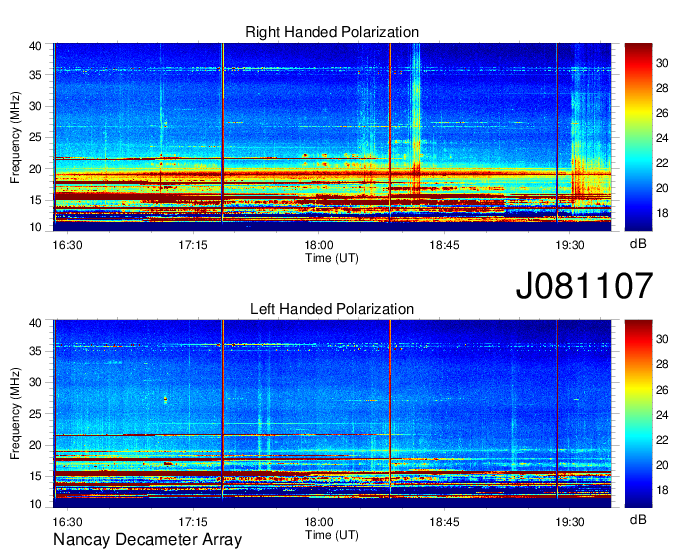680x552 pixels.
Task: Click the 20 MHz frequency tick on Left Handed plot
Action: tap(36, 445)
